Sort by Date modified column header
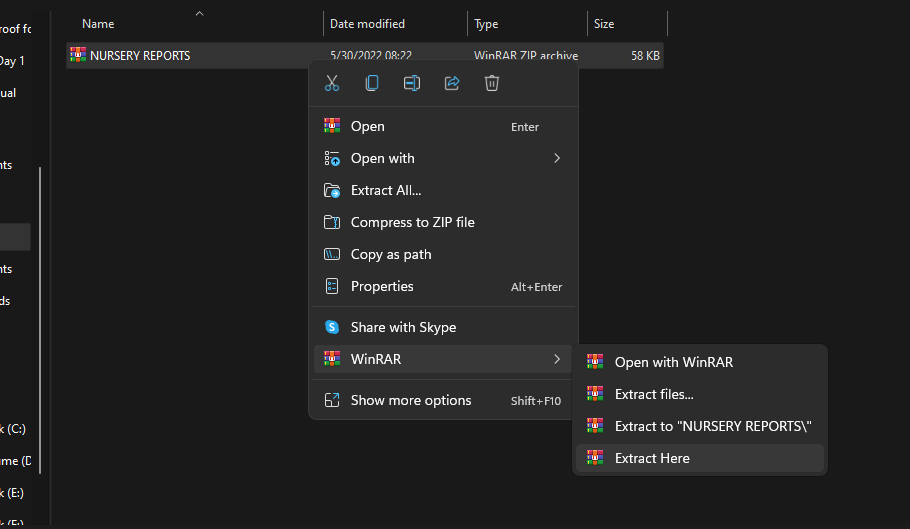910x529 pixels. point(367,24)
